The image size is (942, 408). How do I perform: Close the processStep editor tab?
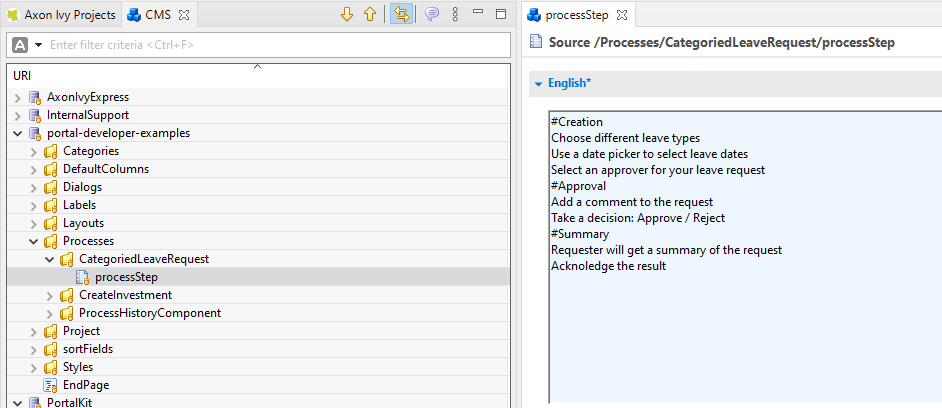(620, 15)
